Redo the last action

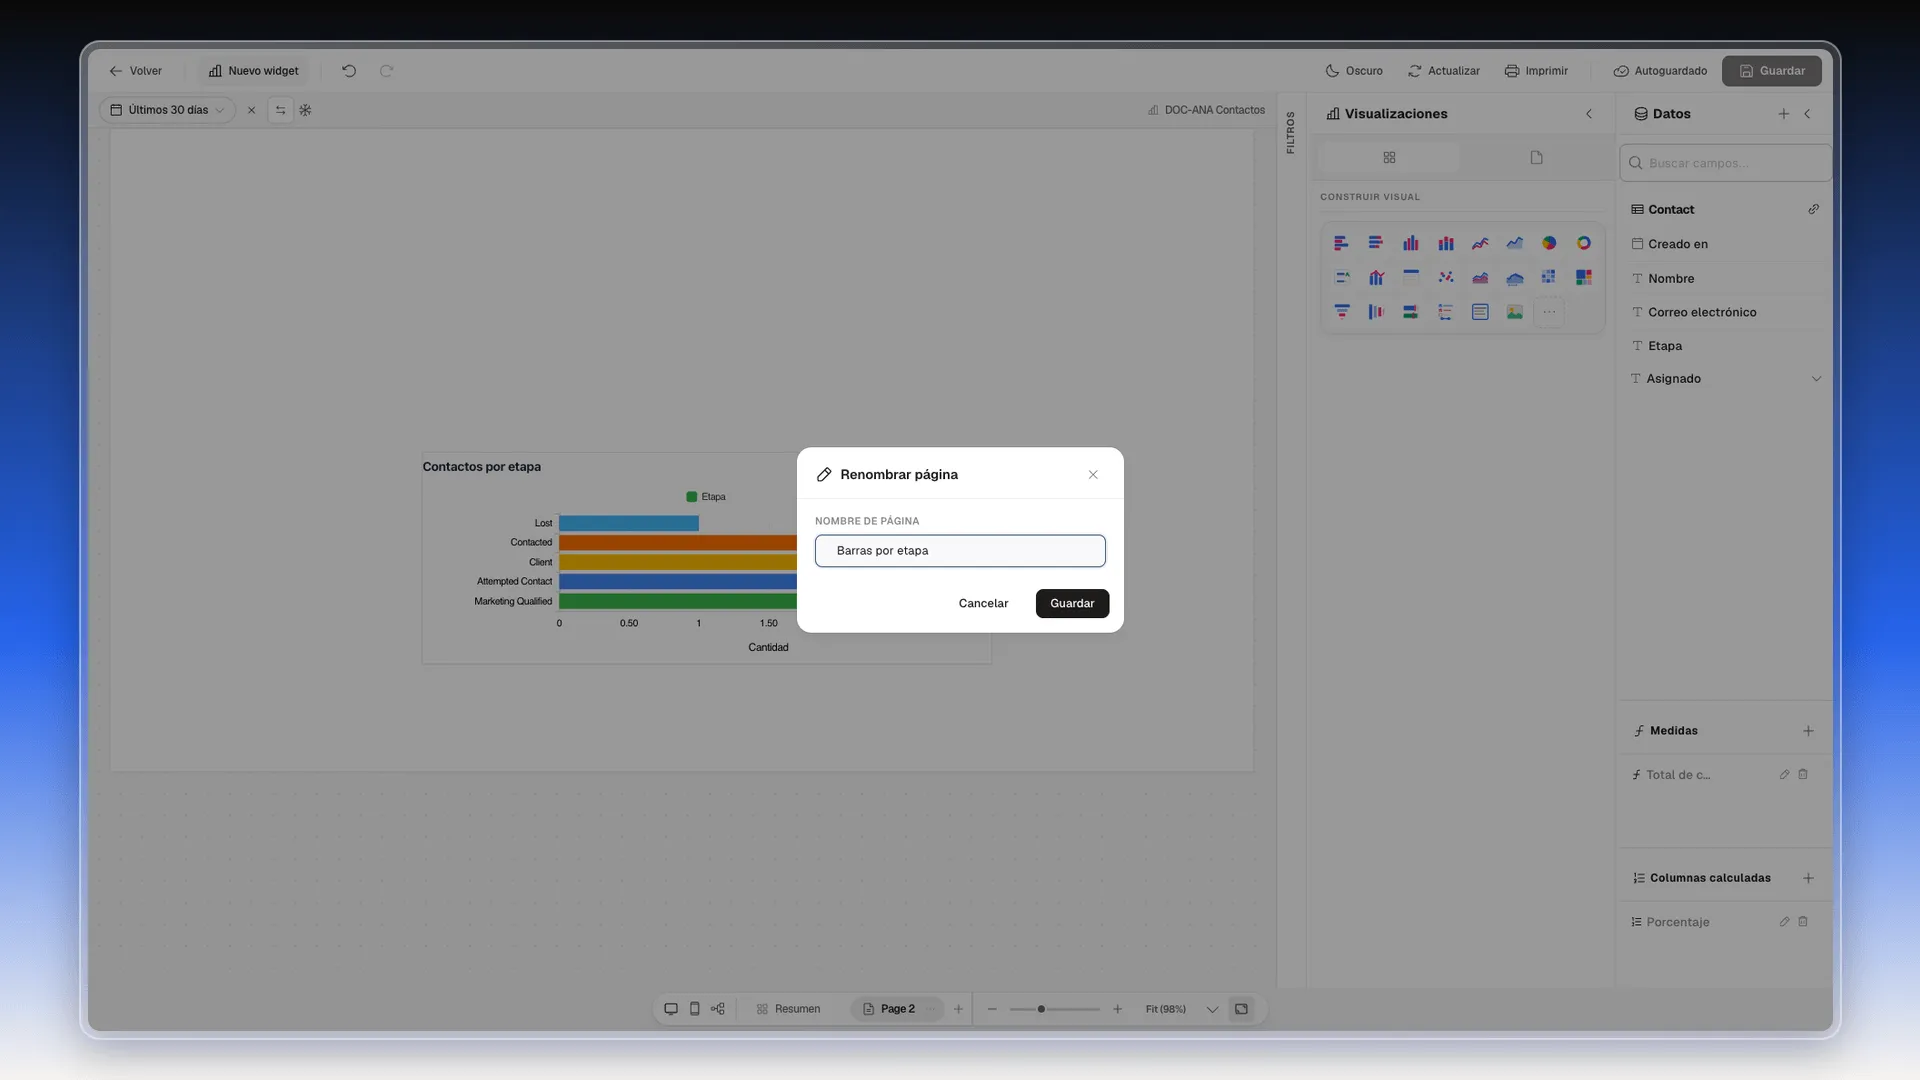(387, 71)
